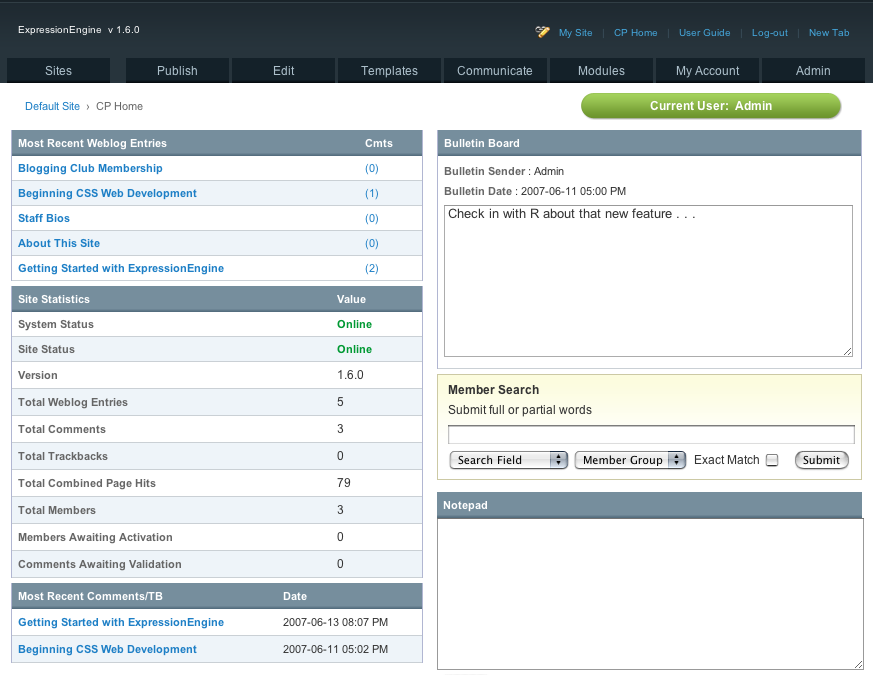This screenshot has width=873, height=675.
Task: Open the About This Site entry
Action: 59,243
